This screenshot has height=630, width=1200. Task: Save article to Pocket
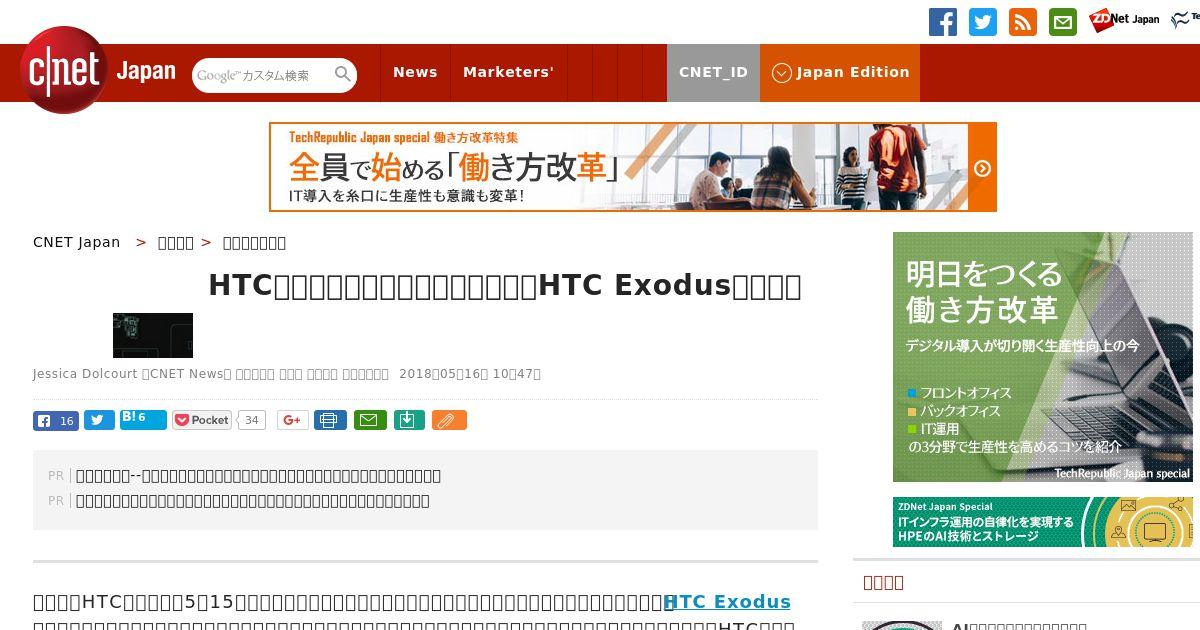tap(202, 420)
